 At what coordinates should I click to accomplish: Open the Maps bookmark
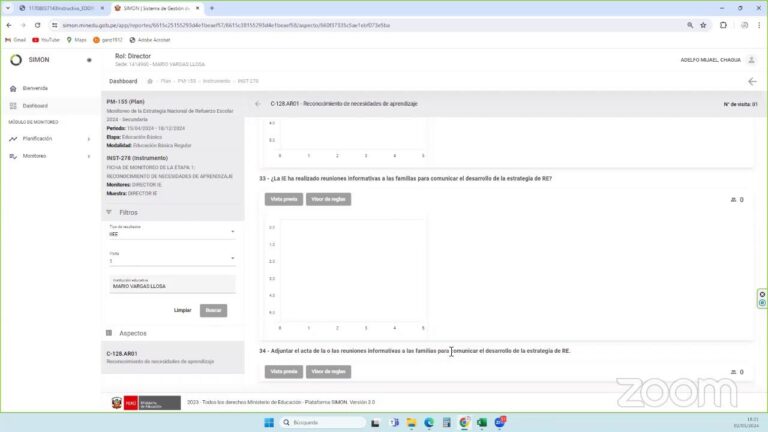click(x=76, y=40)
